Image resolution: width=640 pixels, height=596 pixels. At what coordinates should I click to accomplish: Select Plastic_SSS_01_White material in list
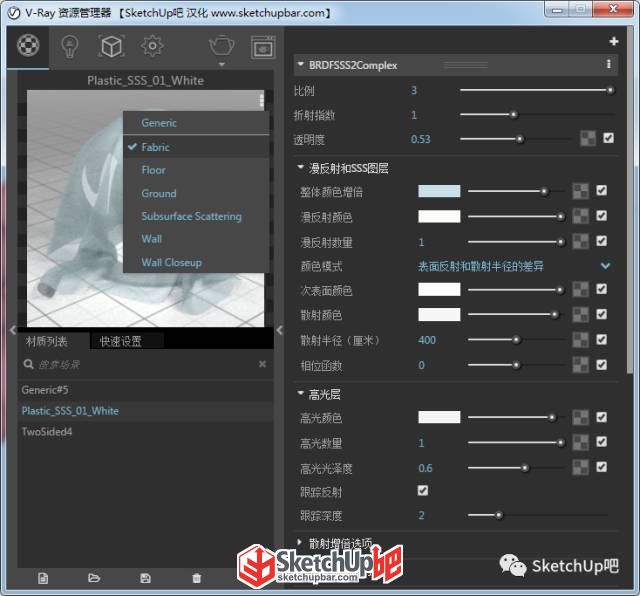click(145, 411)
